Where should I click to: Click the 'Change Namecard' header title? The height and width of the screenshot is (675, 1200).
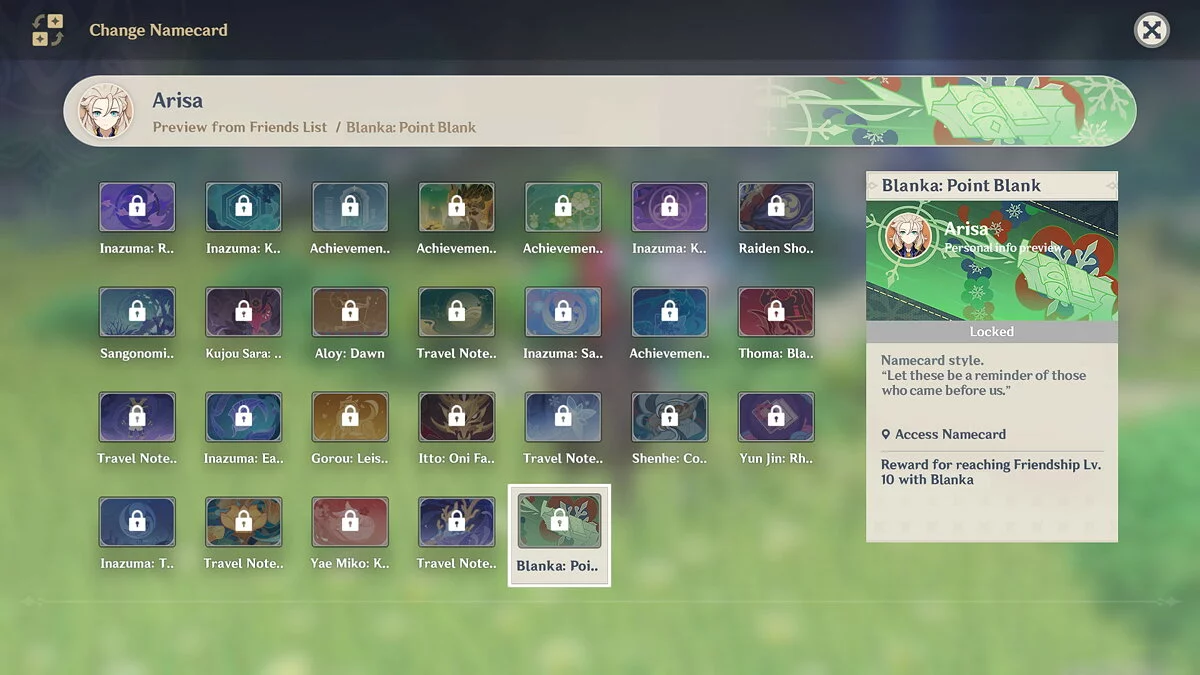[159, 30]
